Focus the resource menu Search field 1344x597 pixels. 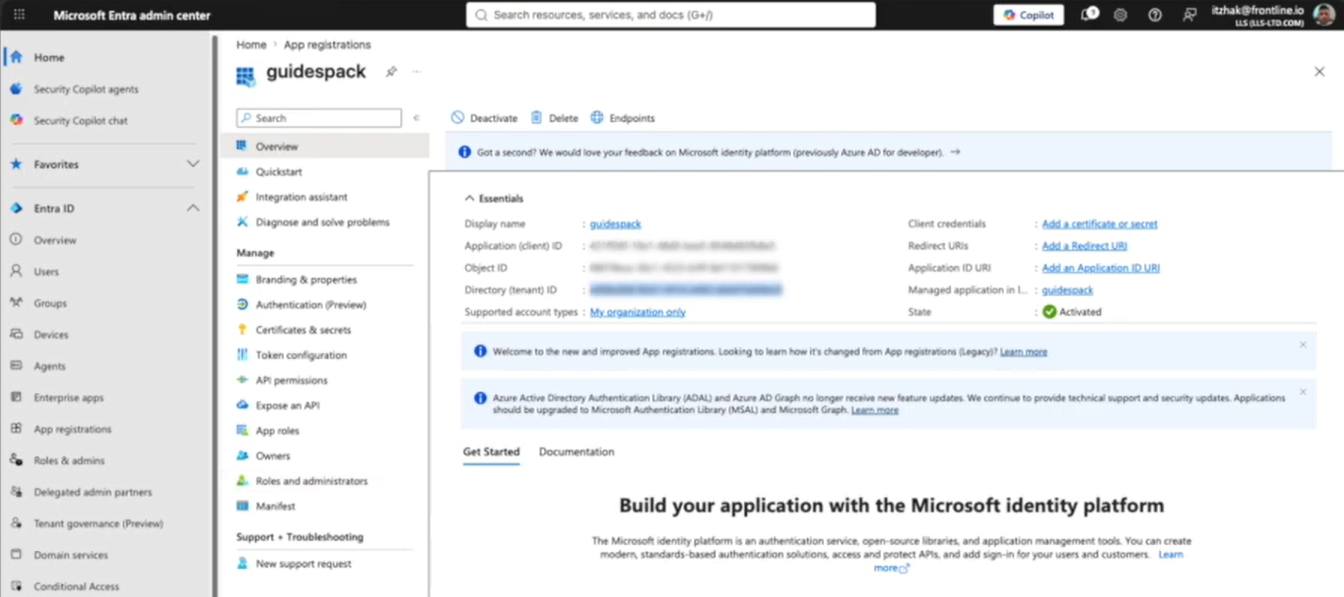(x=319, y=118)
